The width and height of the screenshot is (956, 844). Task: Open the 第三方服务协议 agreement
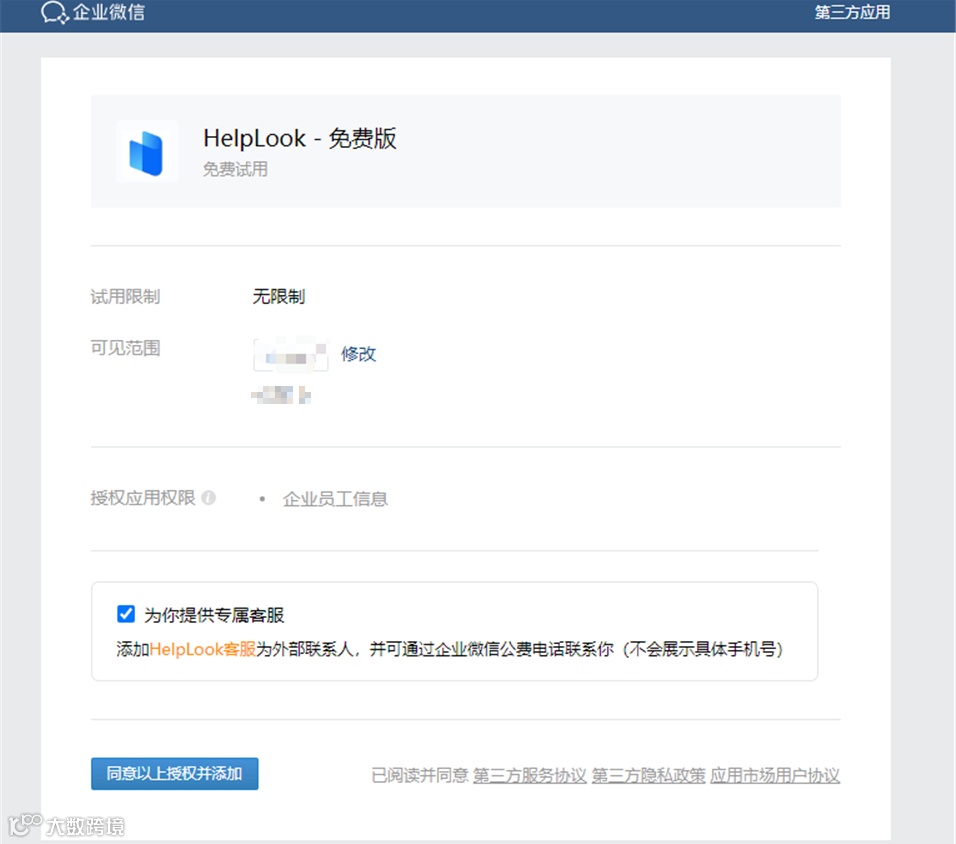tap(529, 775)
